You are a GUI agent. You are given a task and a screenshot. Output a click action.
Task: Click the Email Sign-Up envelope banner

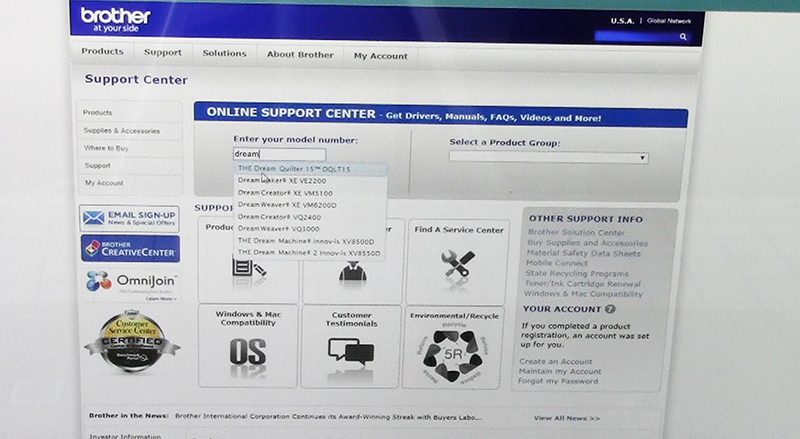coord(130,218)
